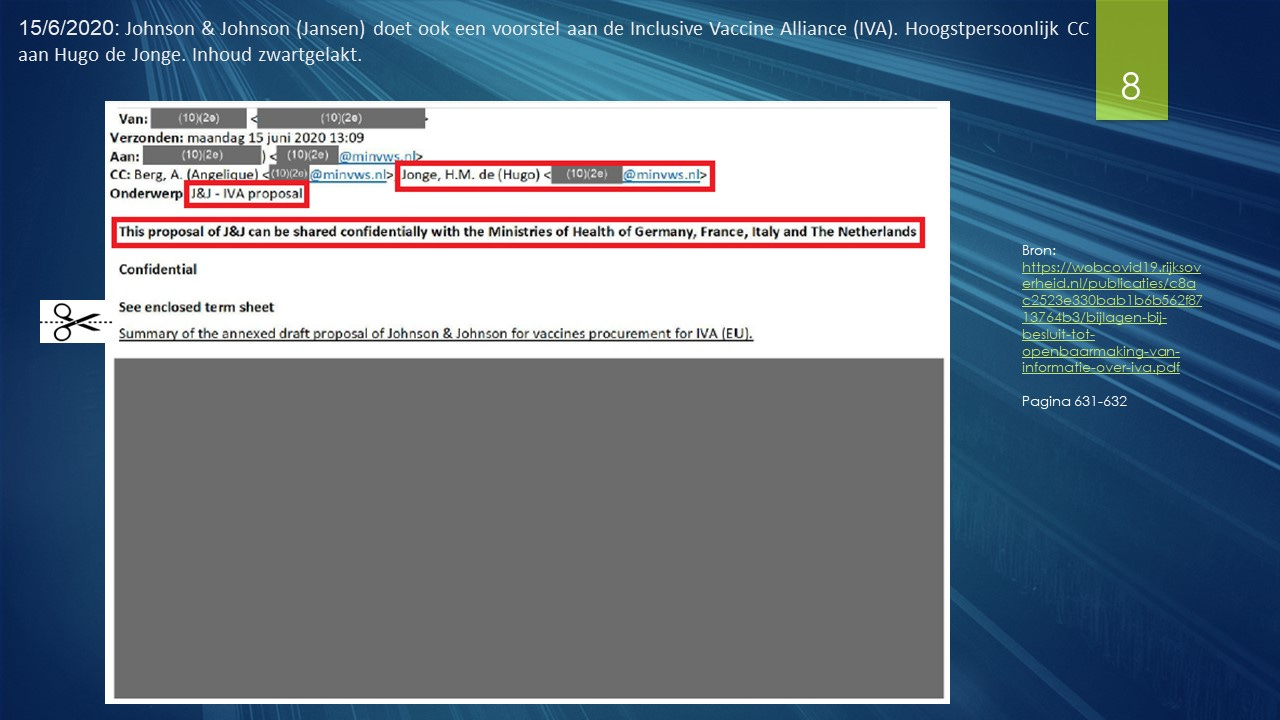This screenshot has height=720, width=1280.
Task: Click the 'Van:' sender label
Action: pos(133,119)
